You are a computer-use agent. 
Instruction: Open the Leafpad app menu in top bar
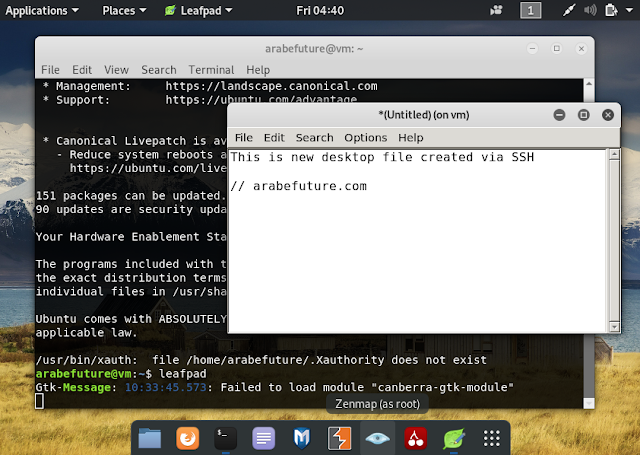point(199,10)
